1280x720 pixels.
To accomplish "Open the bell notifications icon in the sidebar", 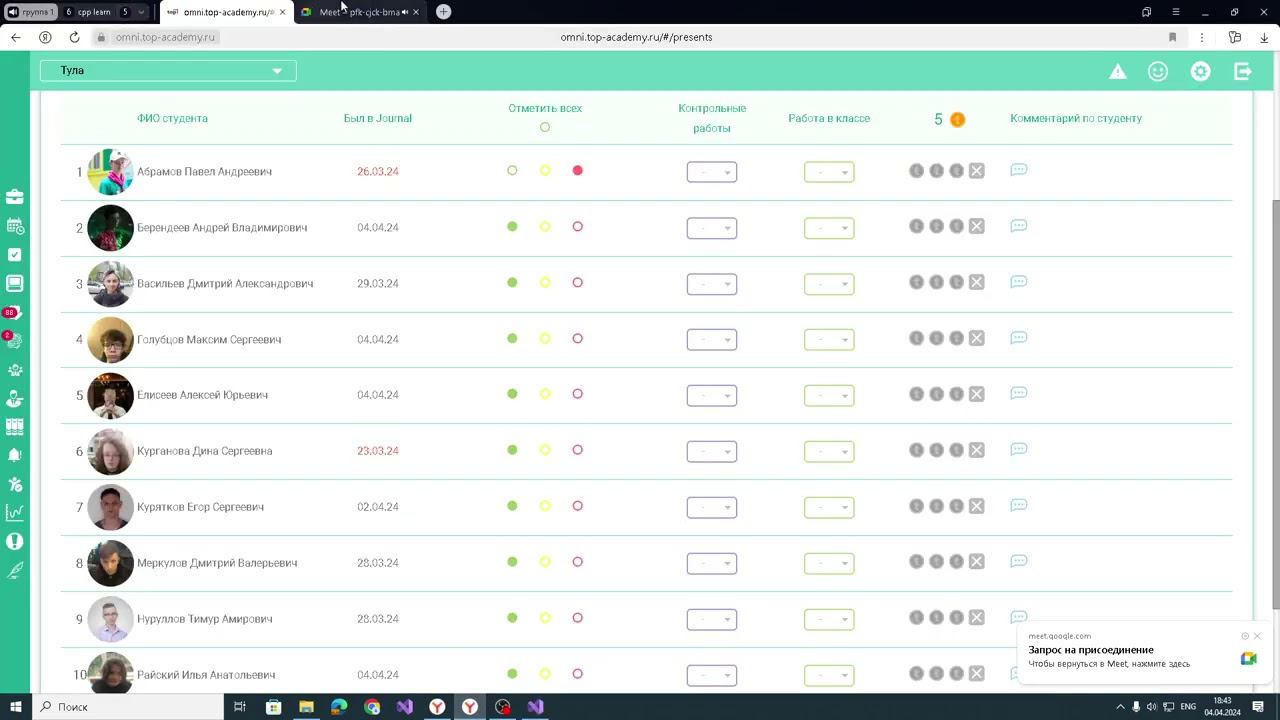I will coord(14,455).
